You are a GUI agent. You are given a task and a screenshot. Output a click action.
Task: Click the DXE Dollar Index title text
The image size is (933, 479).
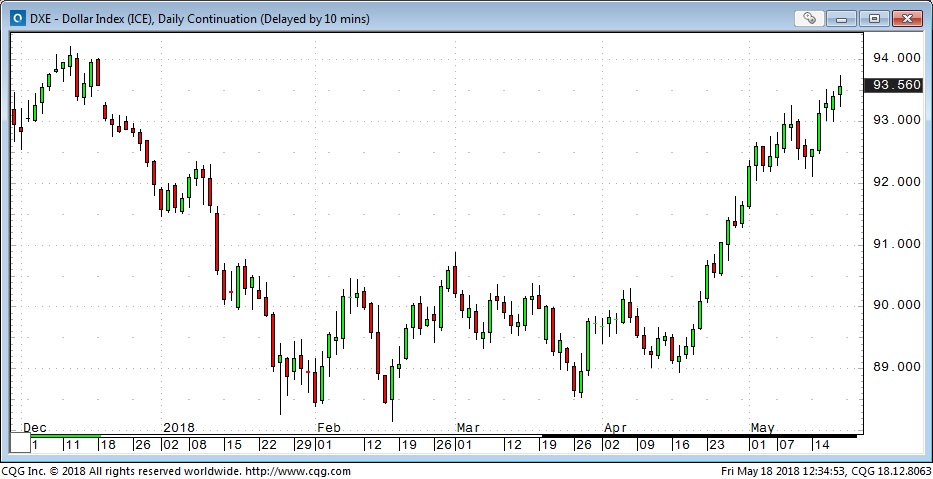coord(199,19)
